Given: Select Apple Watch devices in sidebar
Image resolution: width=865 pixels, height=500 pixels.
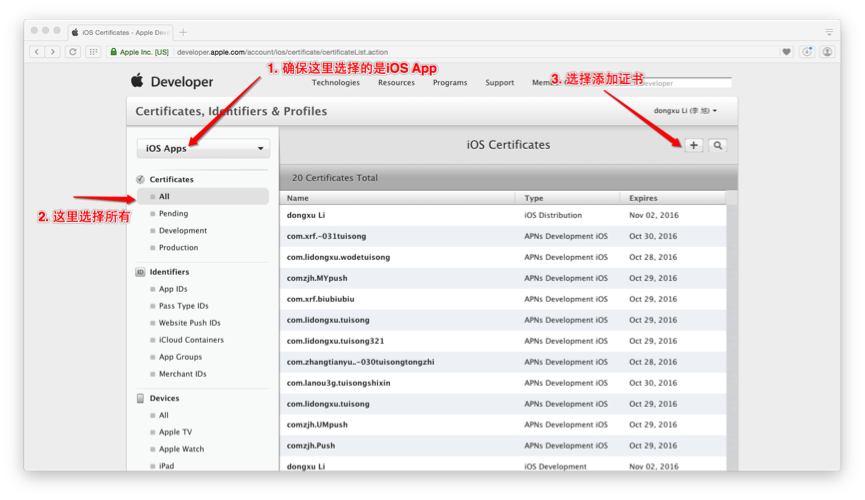Looking at the screenshot, I should click(x=181, y=449).
